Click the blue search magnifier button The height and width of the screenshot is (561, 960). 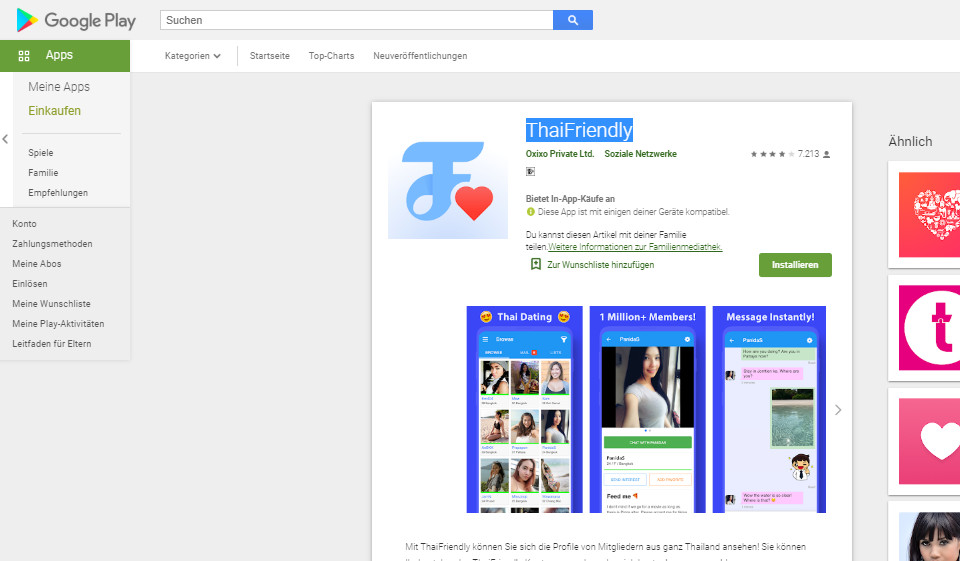(x=572, y=20)
